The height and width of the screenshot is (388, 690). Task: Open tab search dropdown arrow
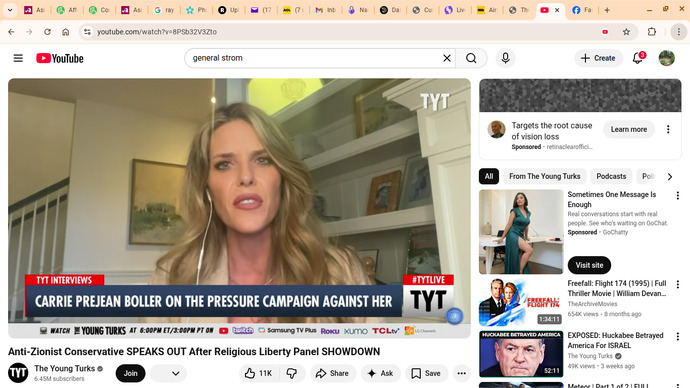point(10,10)
